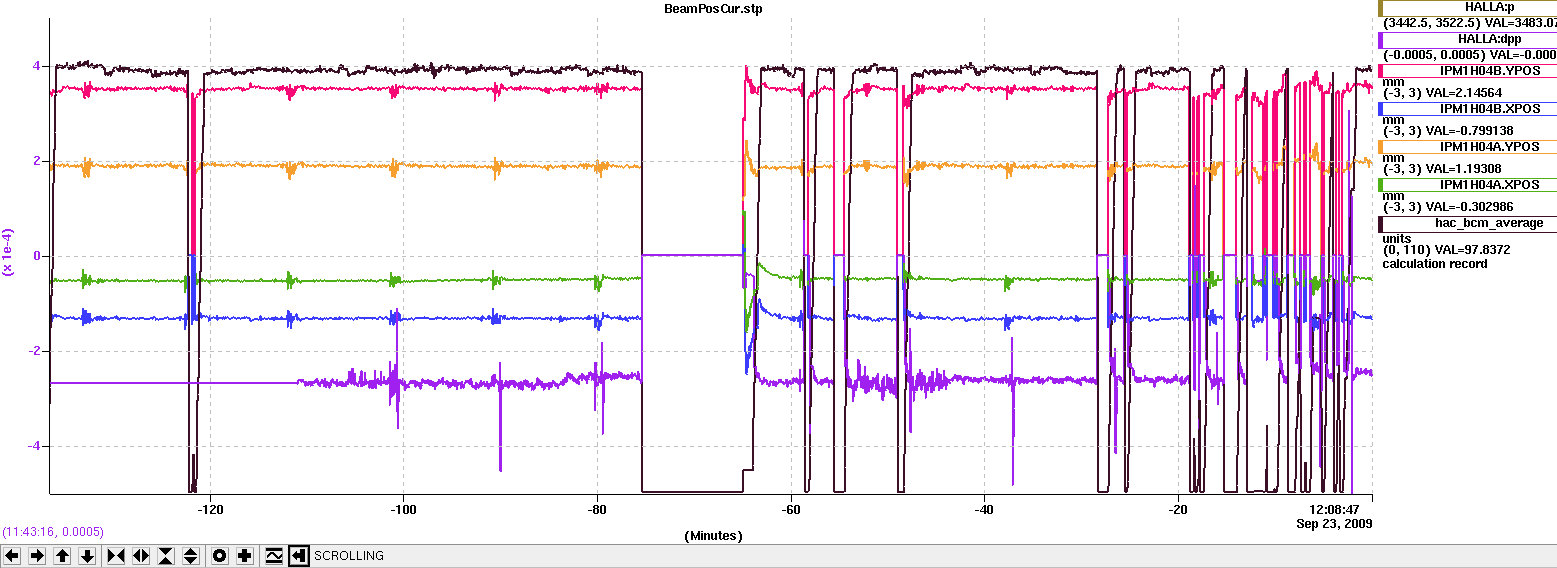The image size is (1557, 568).
Task: Toggle the scrolling mode arrow button
Action: coord(299,555)
